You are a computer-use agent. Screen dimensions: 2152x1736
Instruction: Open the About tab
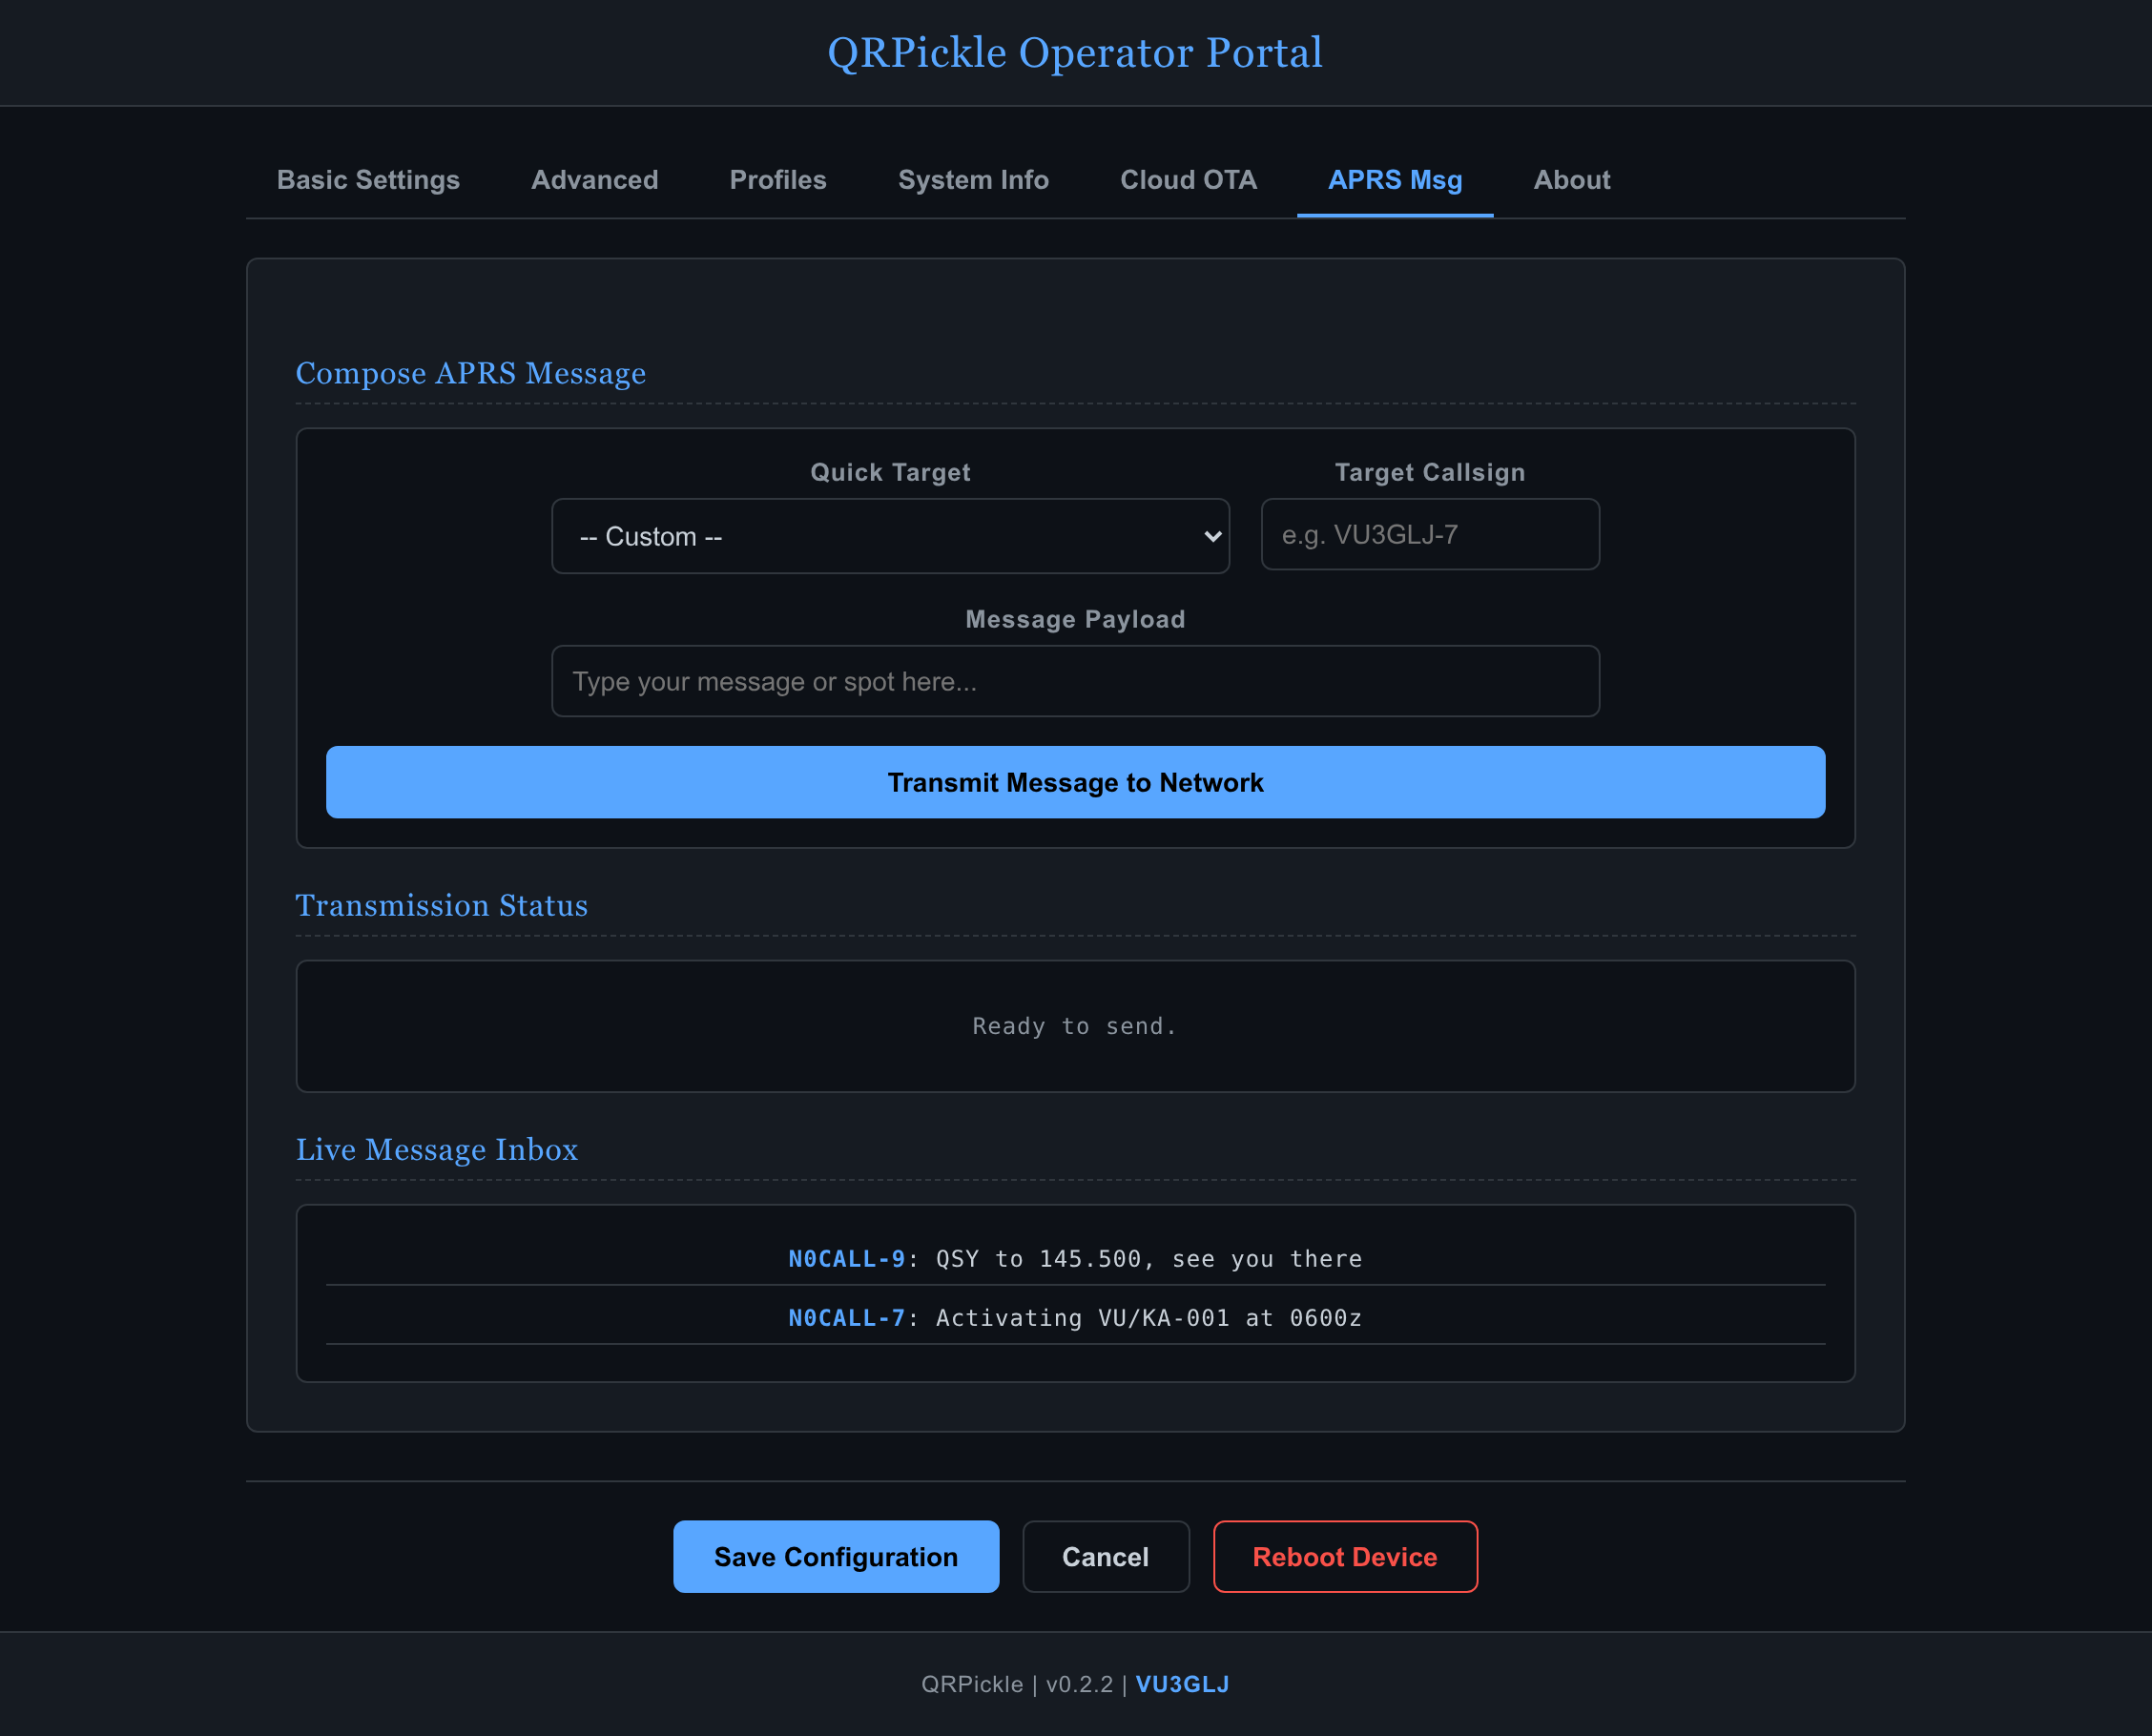click(x=1572, y=180)
